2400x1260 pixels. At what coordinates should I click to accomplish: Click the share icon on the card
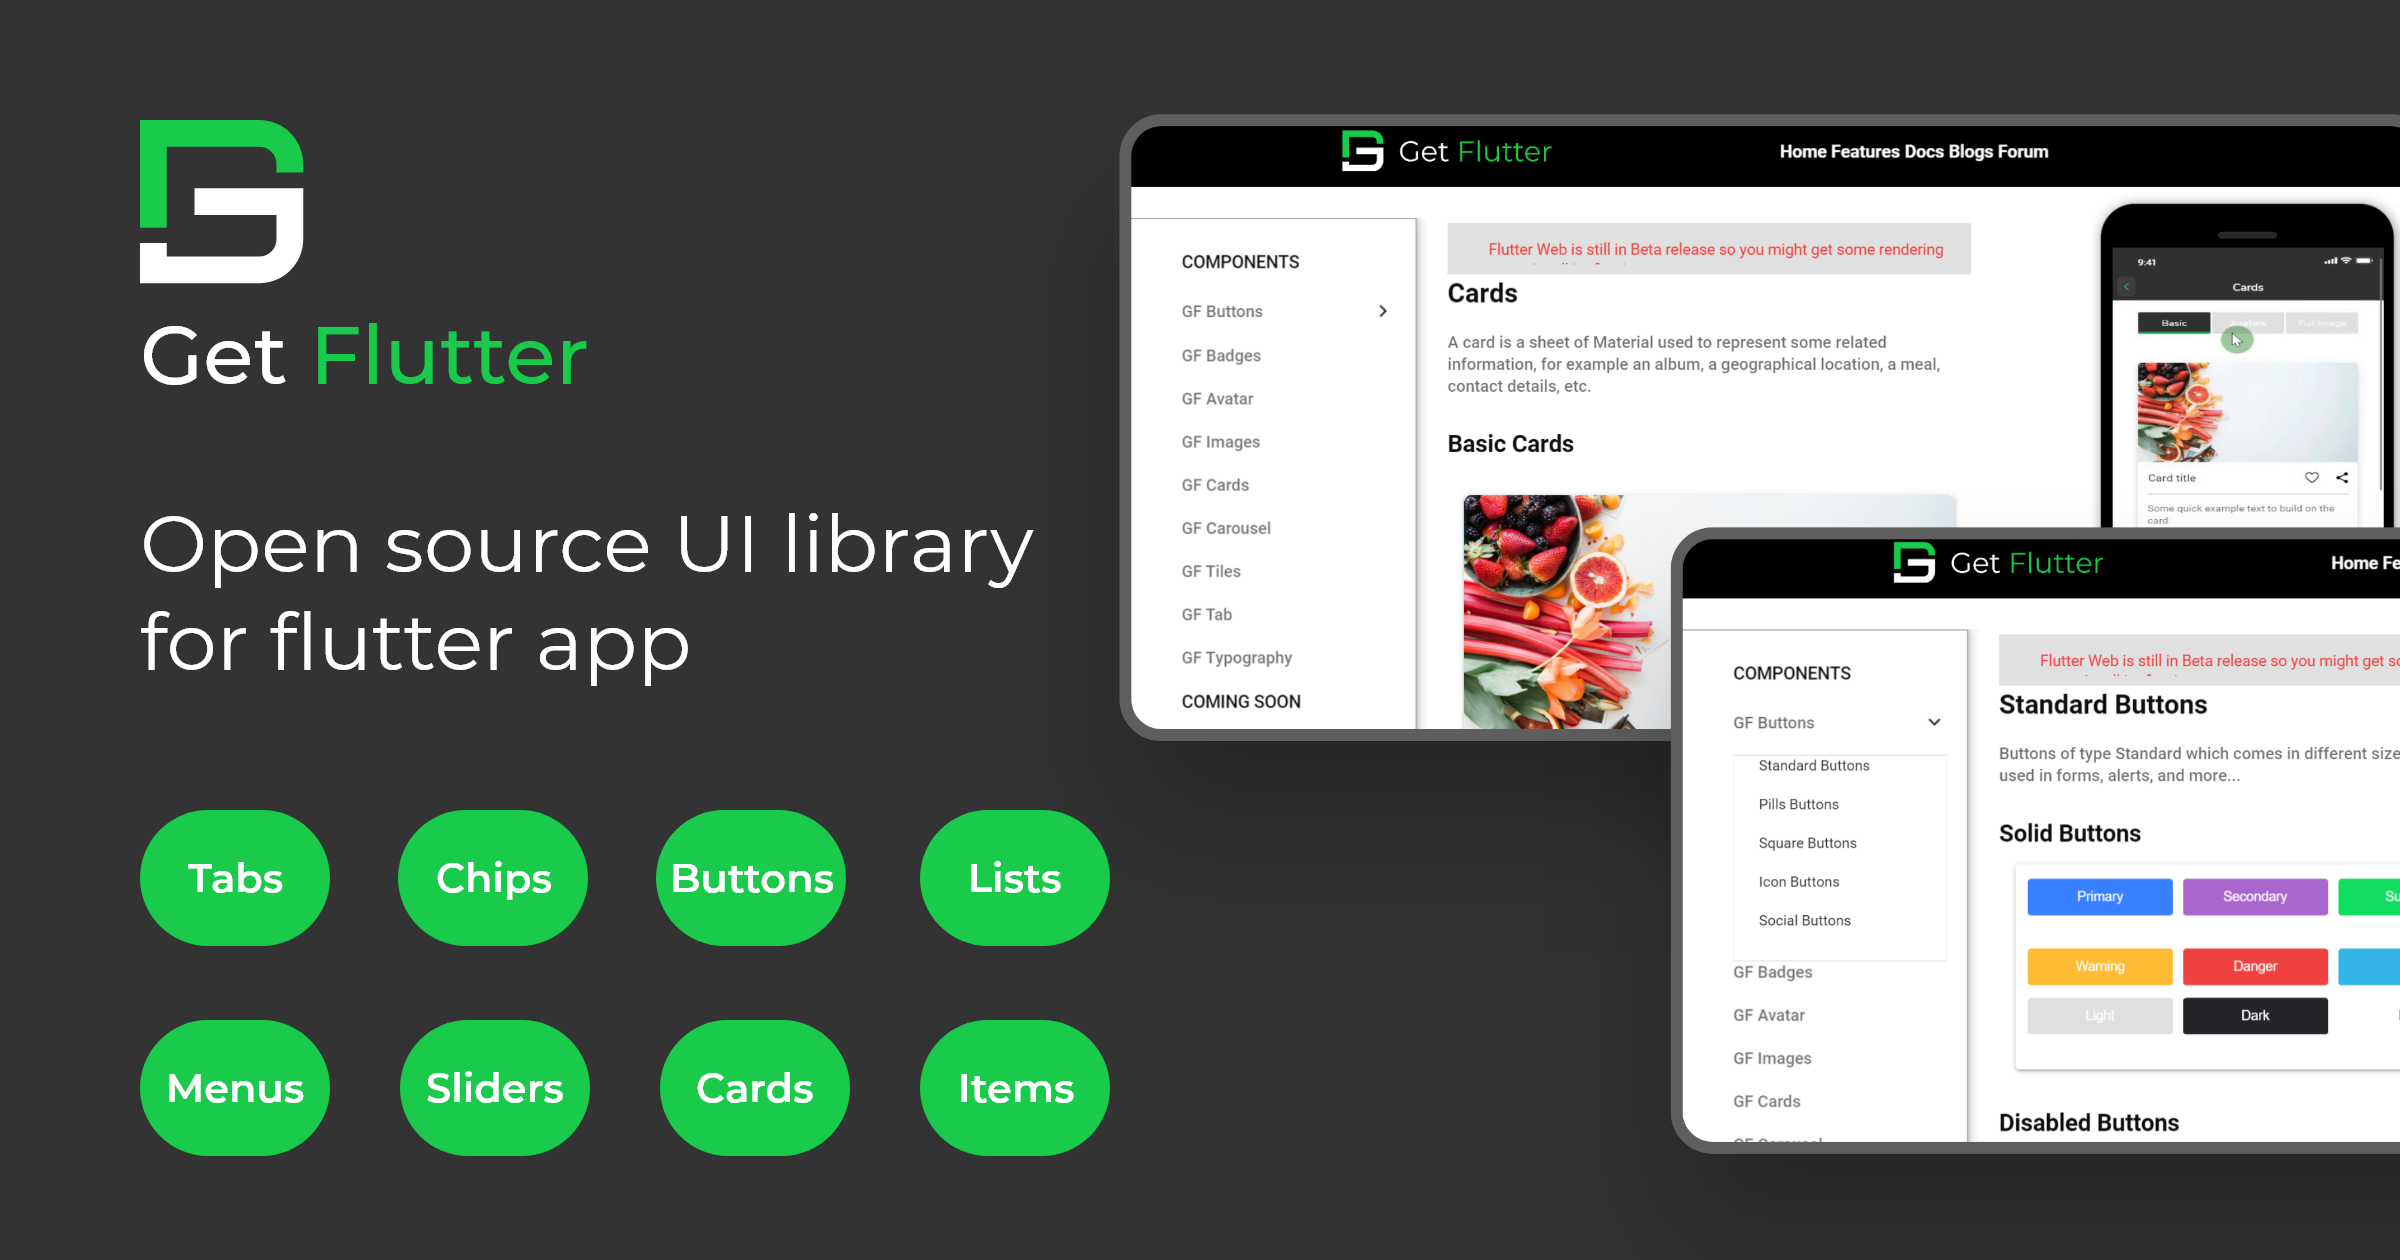(2341, 478)
